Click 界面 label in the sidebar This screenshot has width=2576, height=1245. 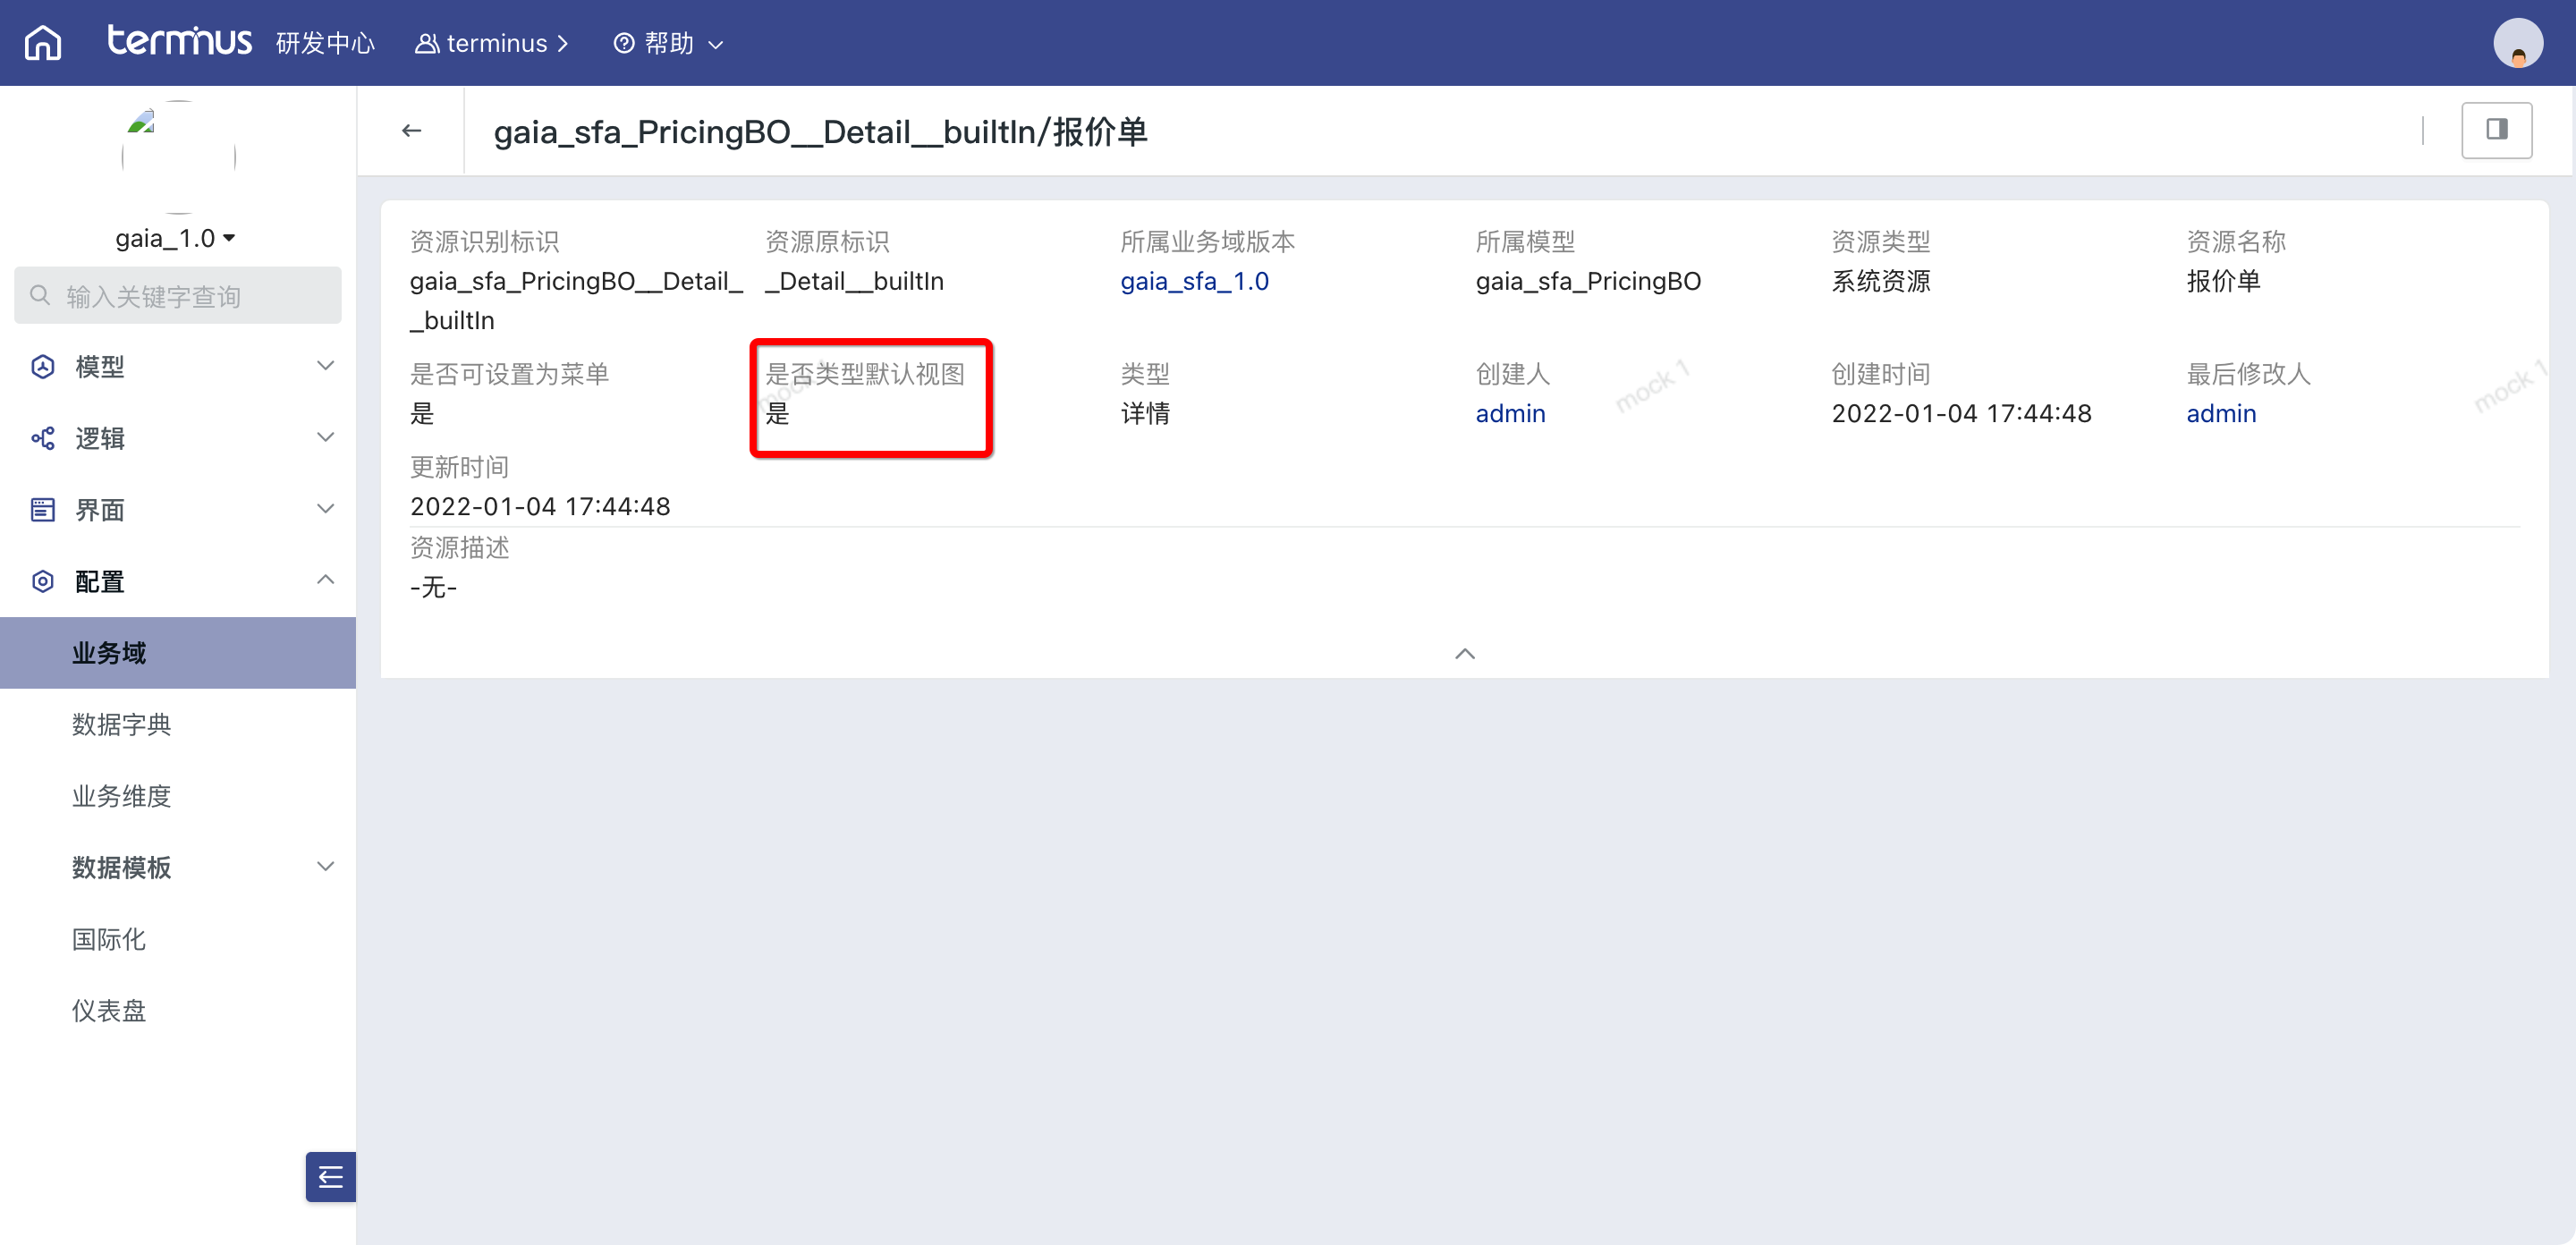tap(100, 510)
